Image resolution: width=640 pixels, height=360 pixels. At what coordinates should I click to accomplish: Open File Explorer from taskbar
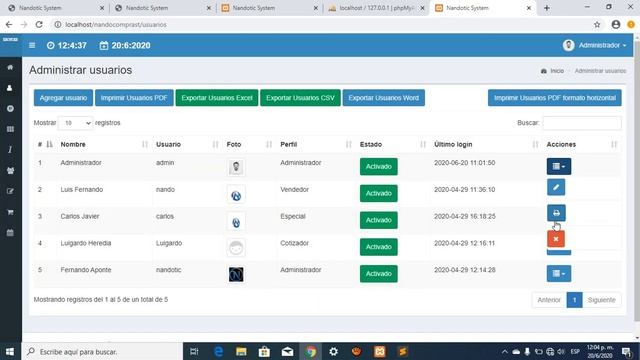click(241, 351)
